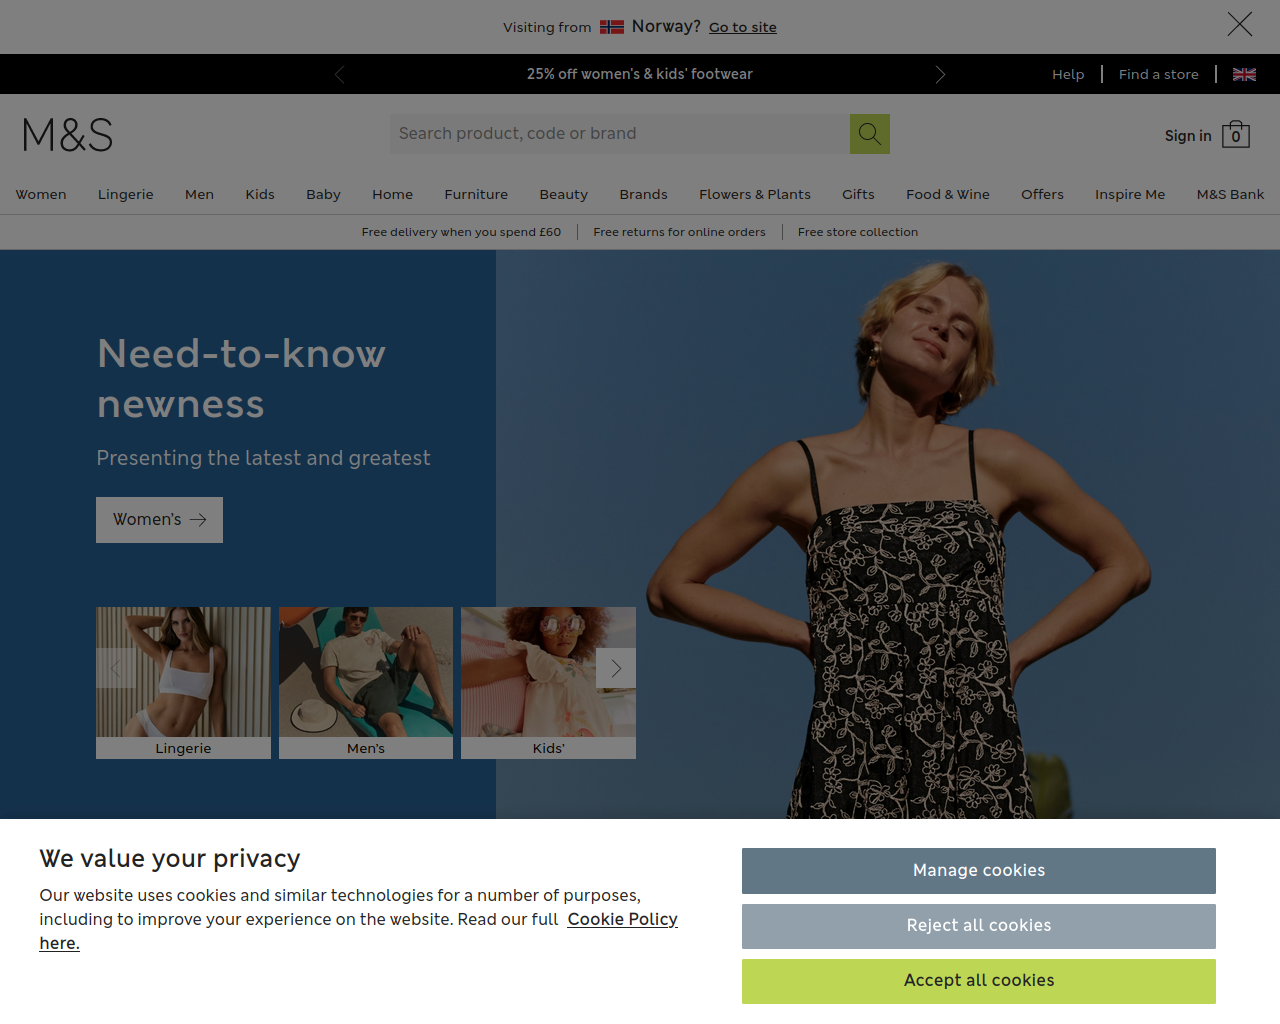Click into the product search field
Screen dimensions: 1280x1024
pos(620,134)
